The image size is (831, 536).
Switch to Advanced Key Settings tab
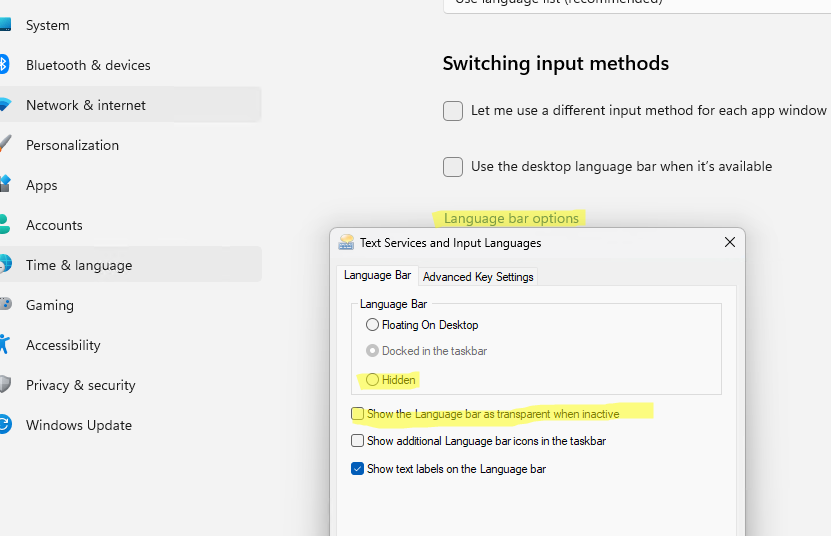click(x=478, y=277)
